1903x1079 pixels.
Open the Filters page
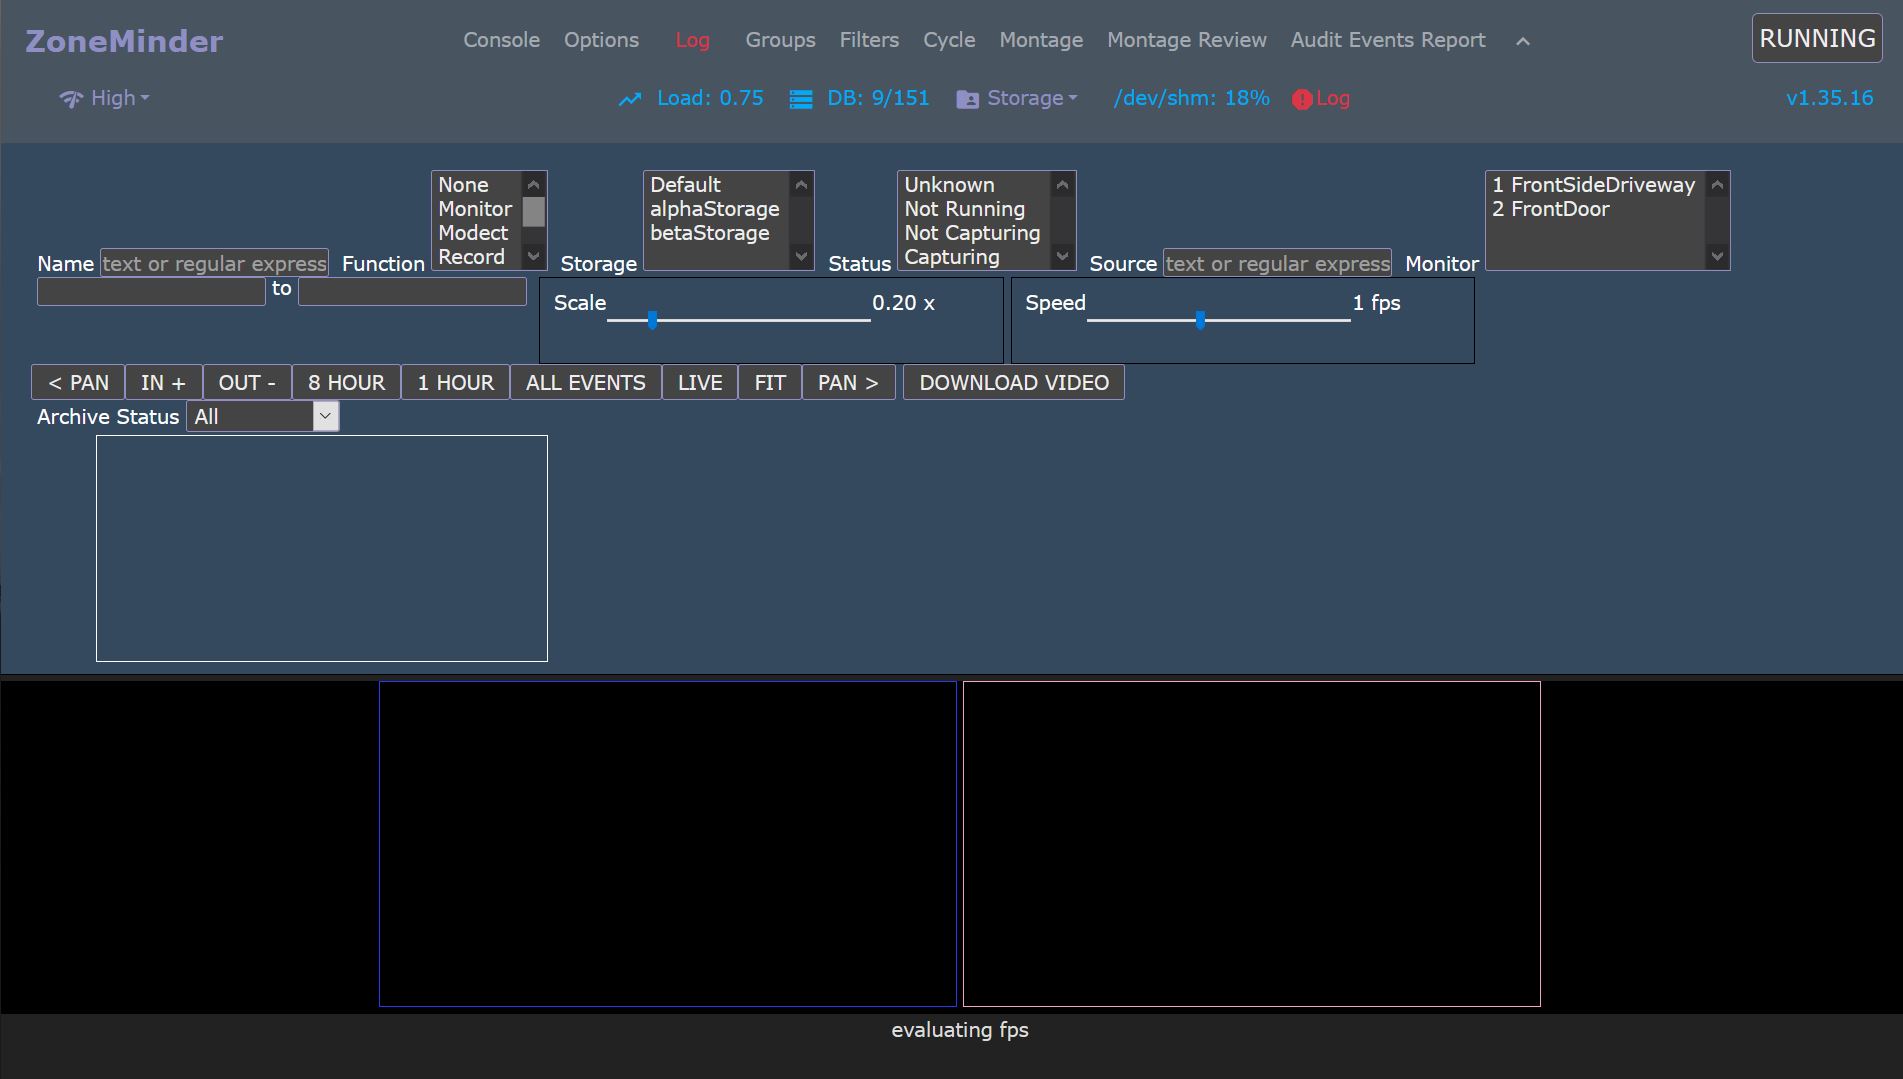tap(869, 40)
